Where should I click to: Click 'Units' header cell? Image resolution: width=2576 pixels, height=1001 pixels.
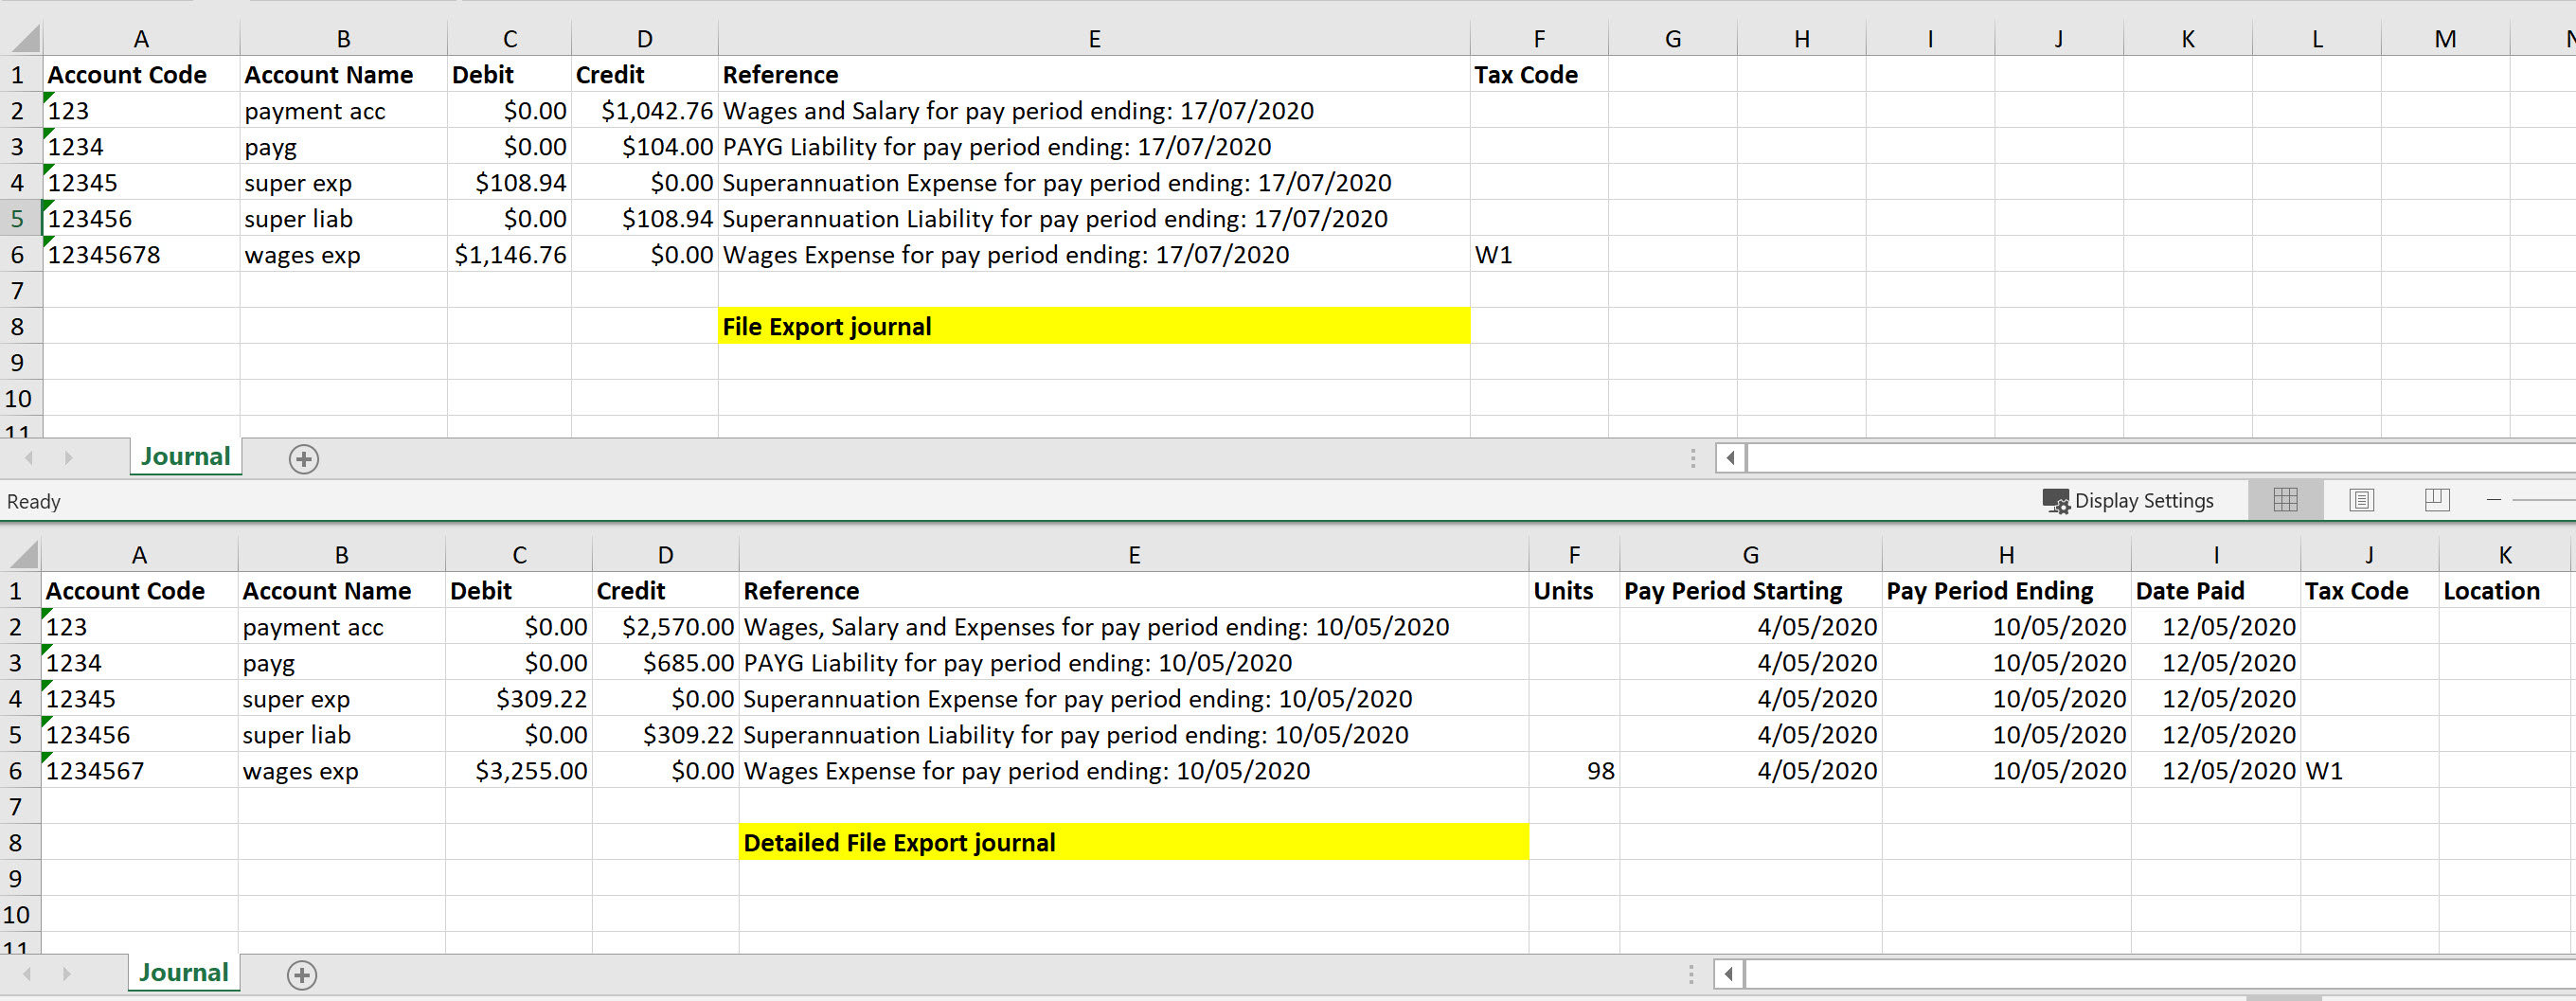[x=1574, y=590]
